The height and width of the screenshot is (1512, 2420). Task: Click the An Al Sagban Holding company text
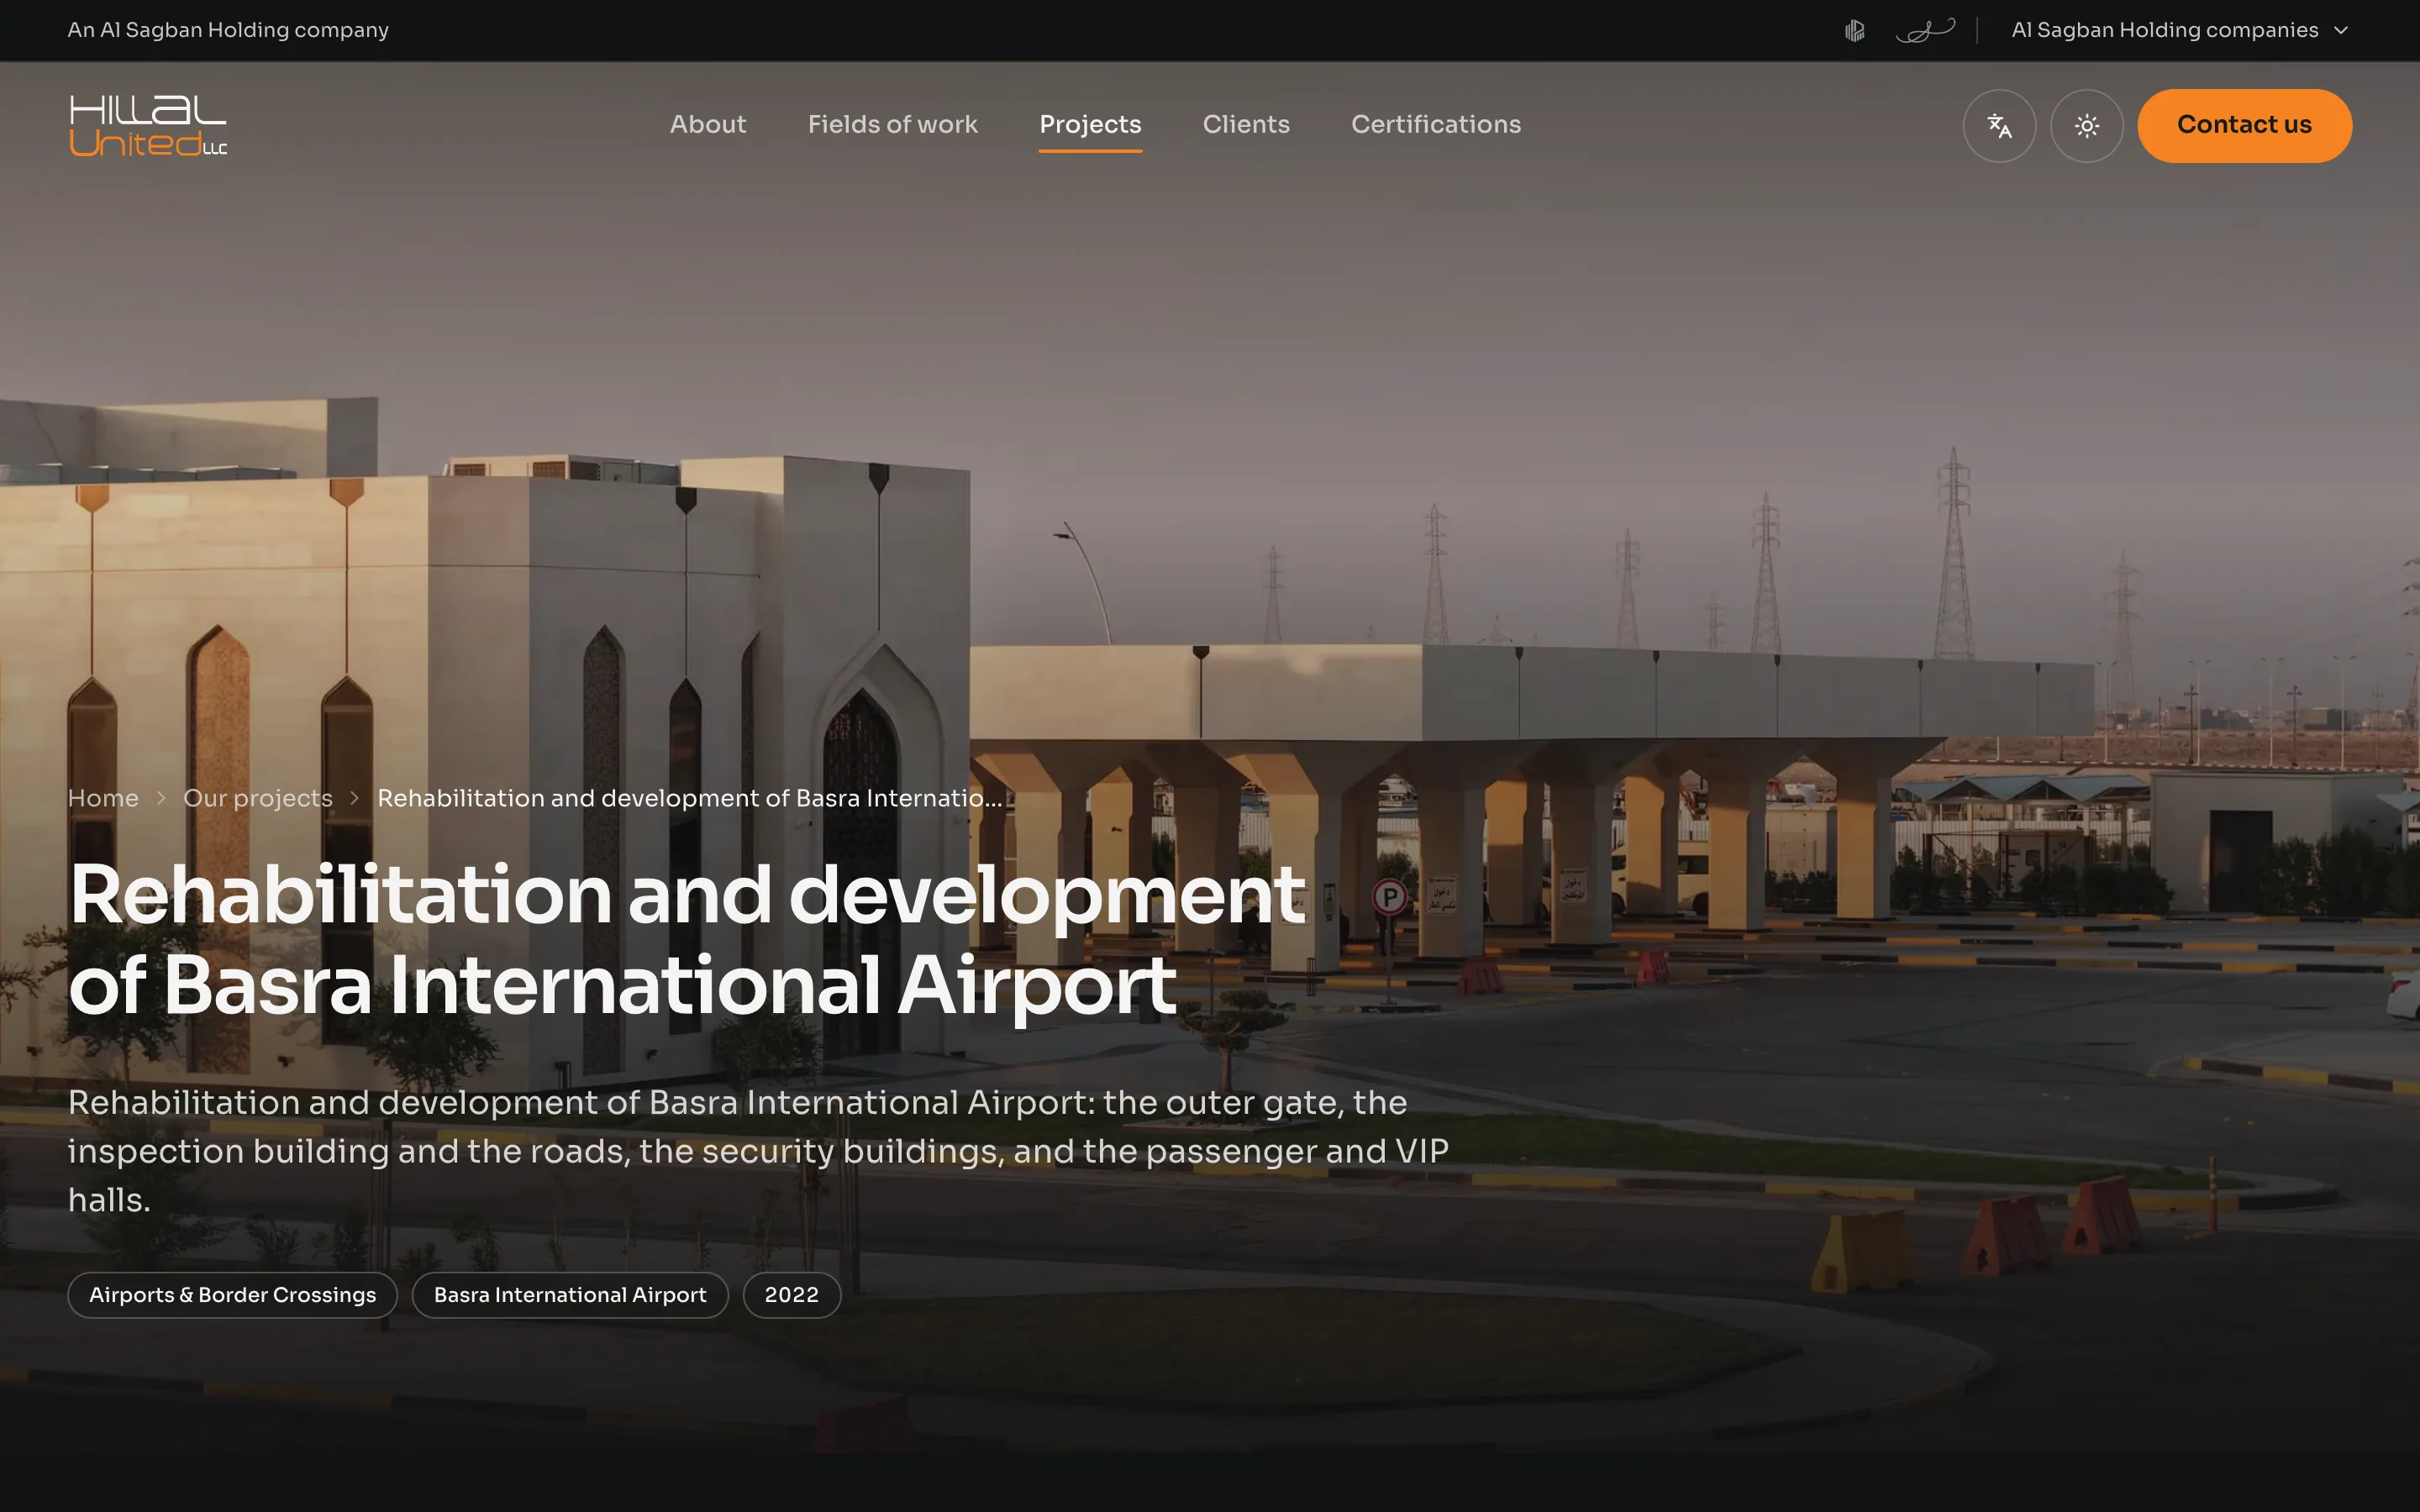point(228,31)
